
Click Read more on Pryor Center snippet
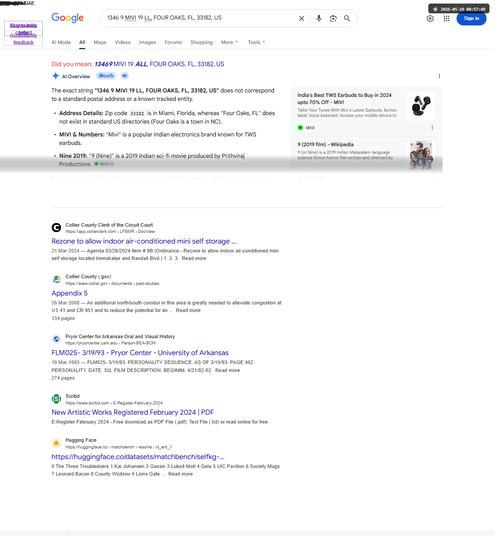(227, 370)
